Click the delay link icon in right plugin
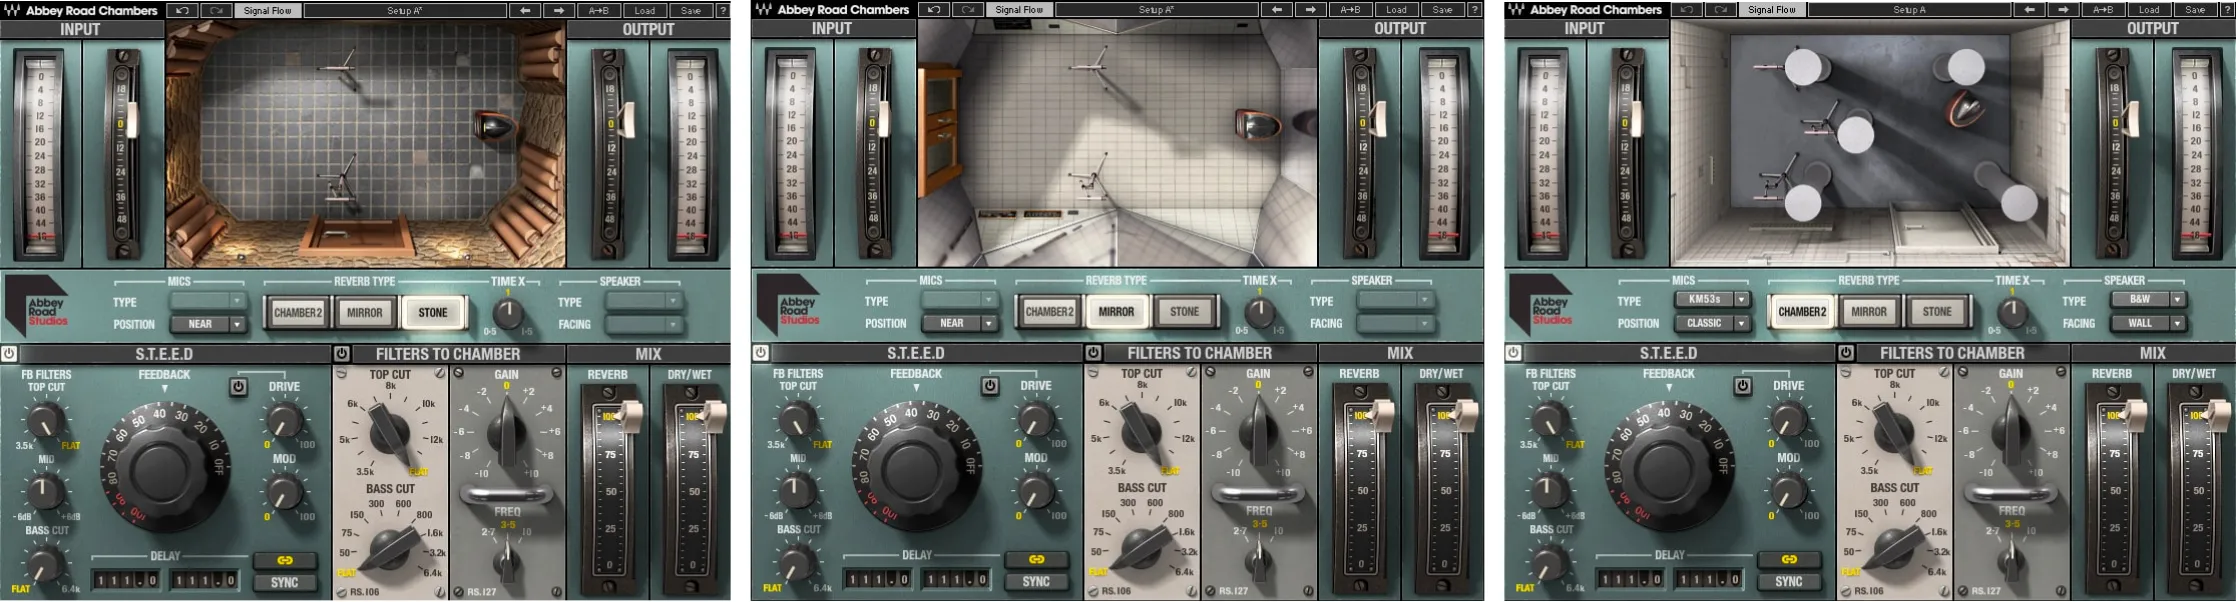2236x602 pixels. 1789,559
